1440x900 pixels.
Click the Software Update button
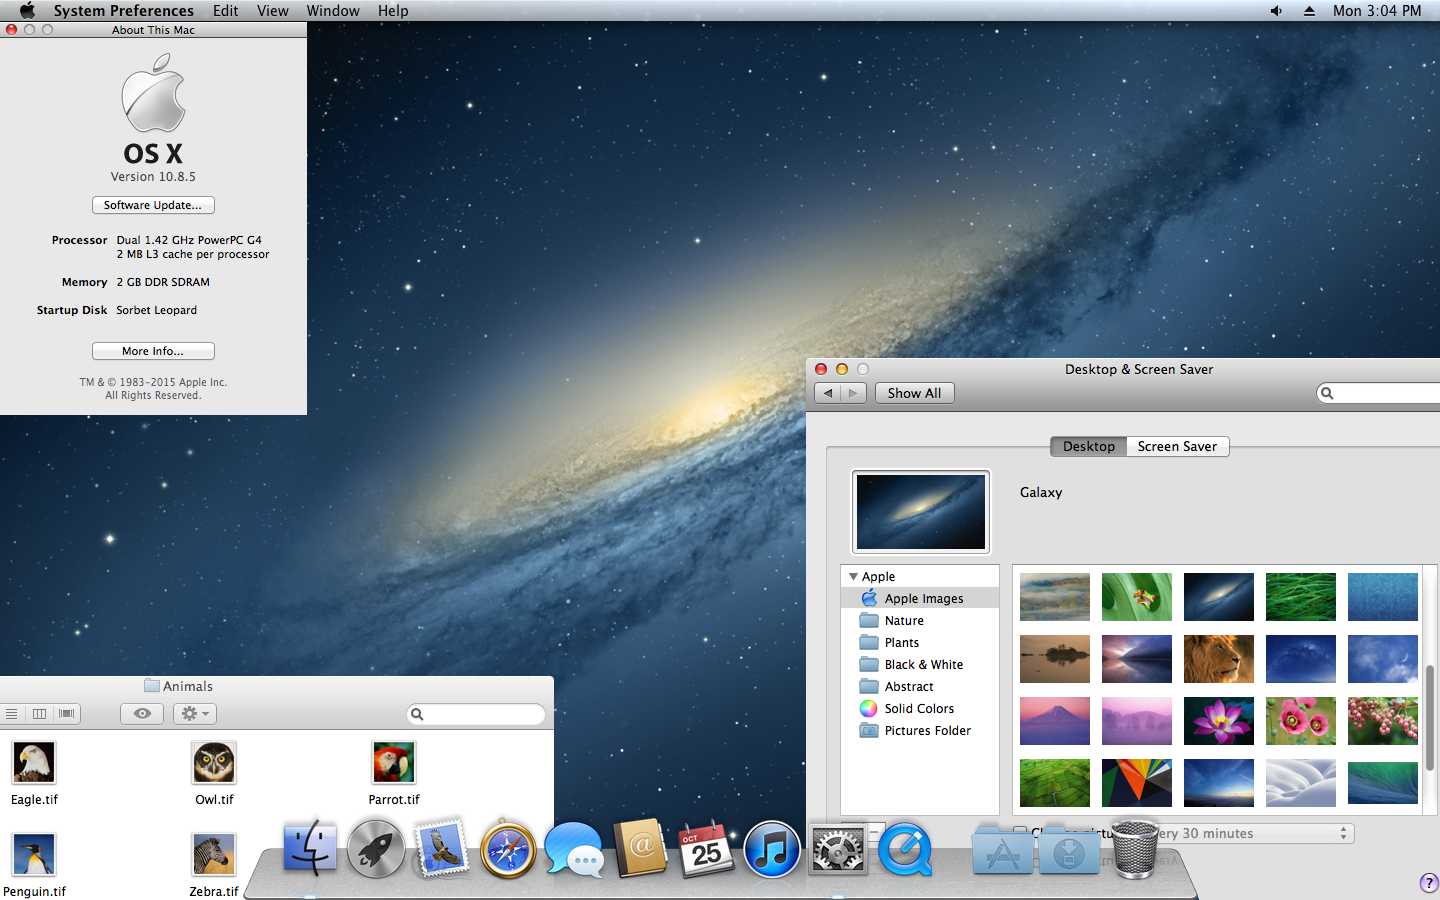click(153, 205)
